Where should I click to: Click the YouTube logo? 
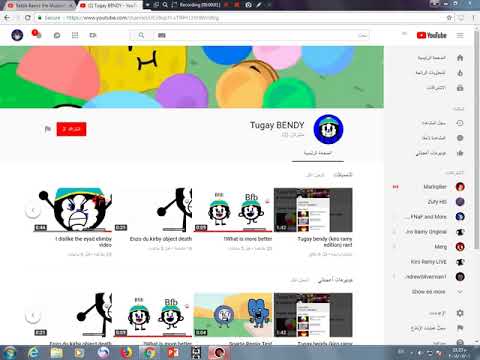[x=431, y=35]
